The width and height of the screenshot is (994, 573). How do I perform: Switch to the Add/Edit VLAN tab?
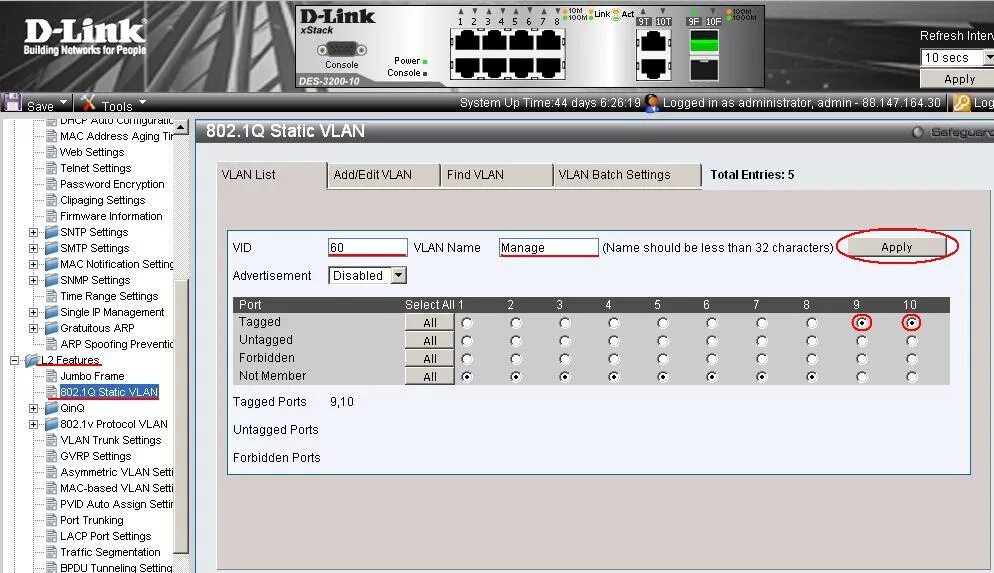(384, 175)
